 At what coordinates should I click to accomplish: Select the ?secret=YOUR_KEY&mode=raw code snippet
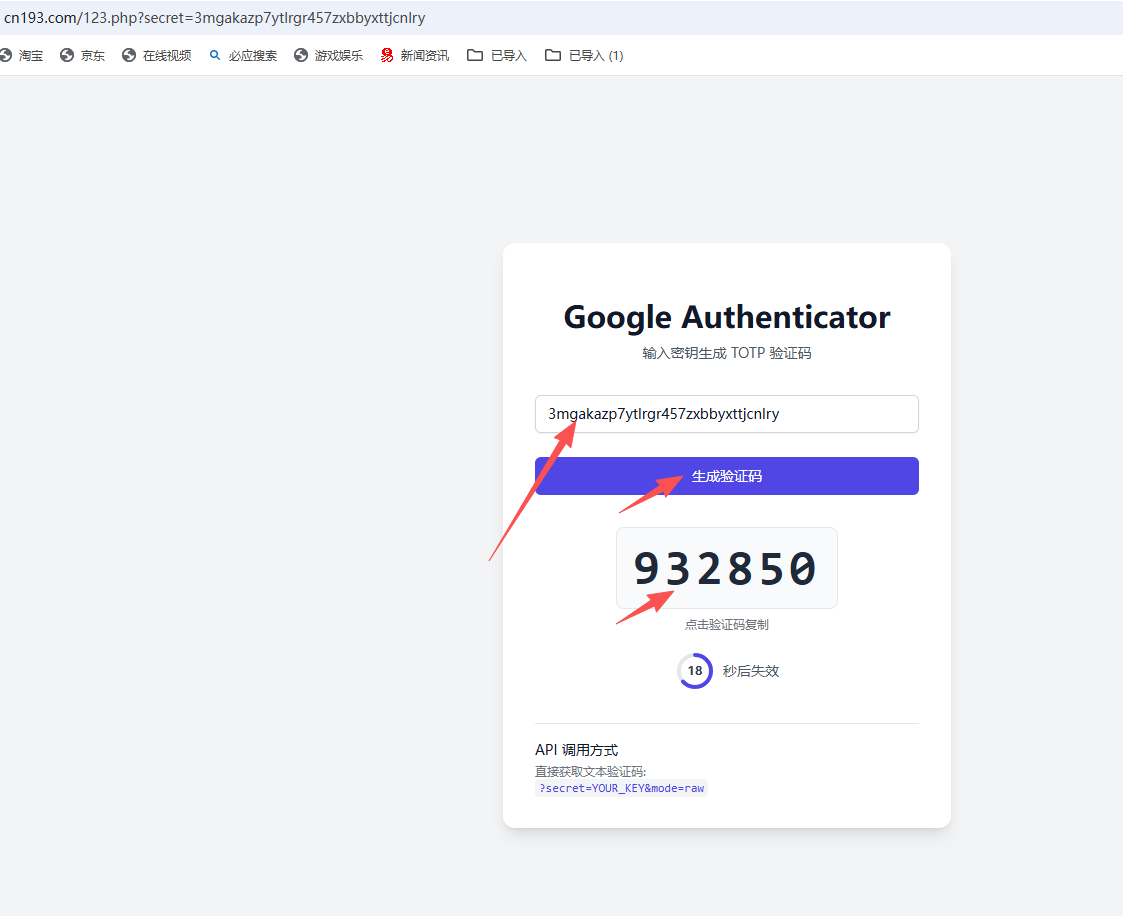click(621, 788)
